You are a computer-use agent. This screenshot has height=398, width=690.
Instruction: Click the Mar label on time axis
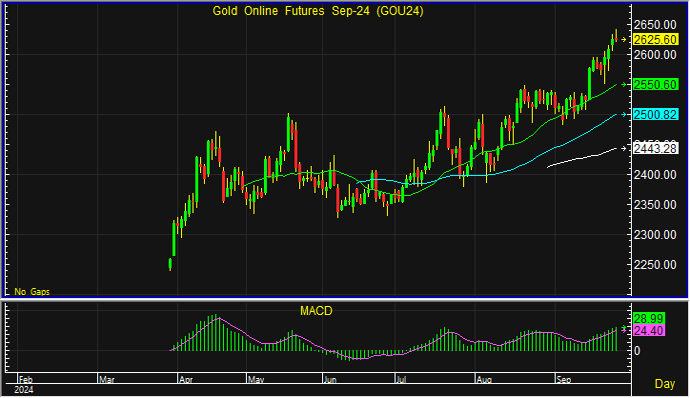pyautogui.click(x=106, y=380)
